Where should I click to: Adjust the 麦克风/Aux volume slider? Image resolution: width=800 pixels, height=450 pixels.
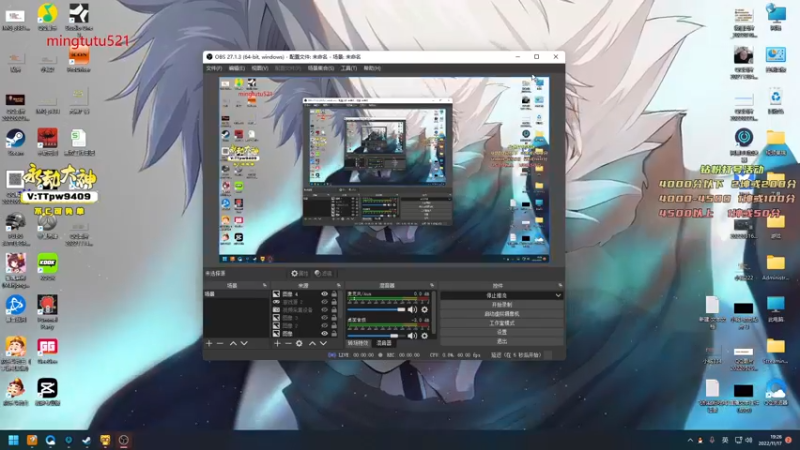[x=377, y=310]
